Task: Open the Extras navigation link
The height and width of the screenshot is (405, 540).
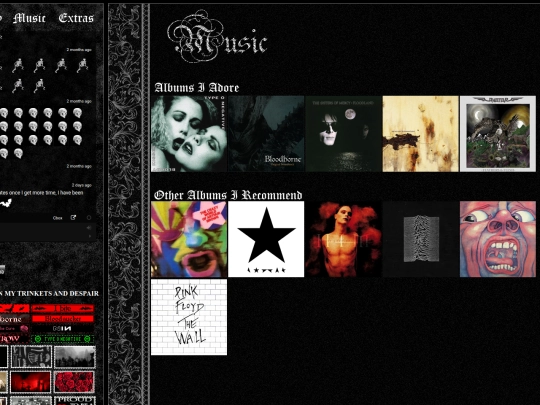Action: (76, 18)
